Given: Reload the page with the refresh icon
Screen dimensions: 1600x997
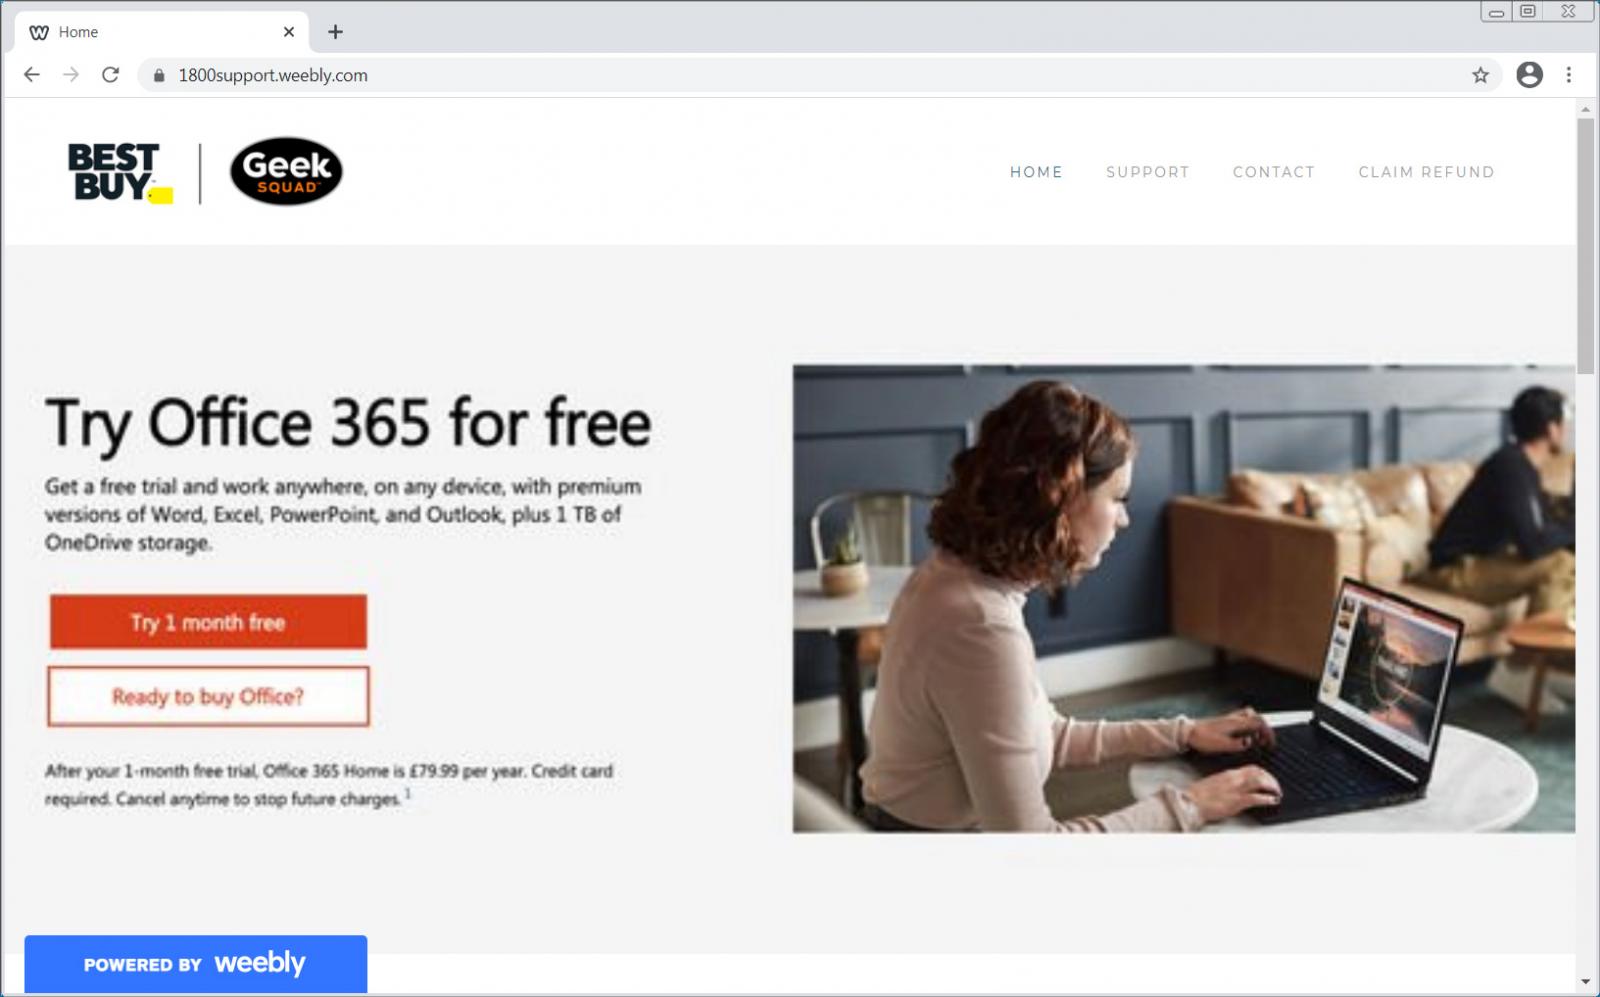Looking at the screenshot, I should [111, 75].
